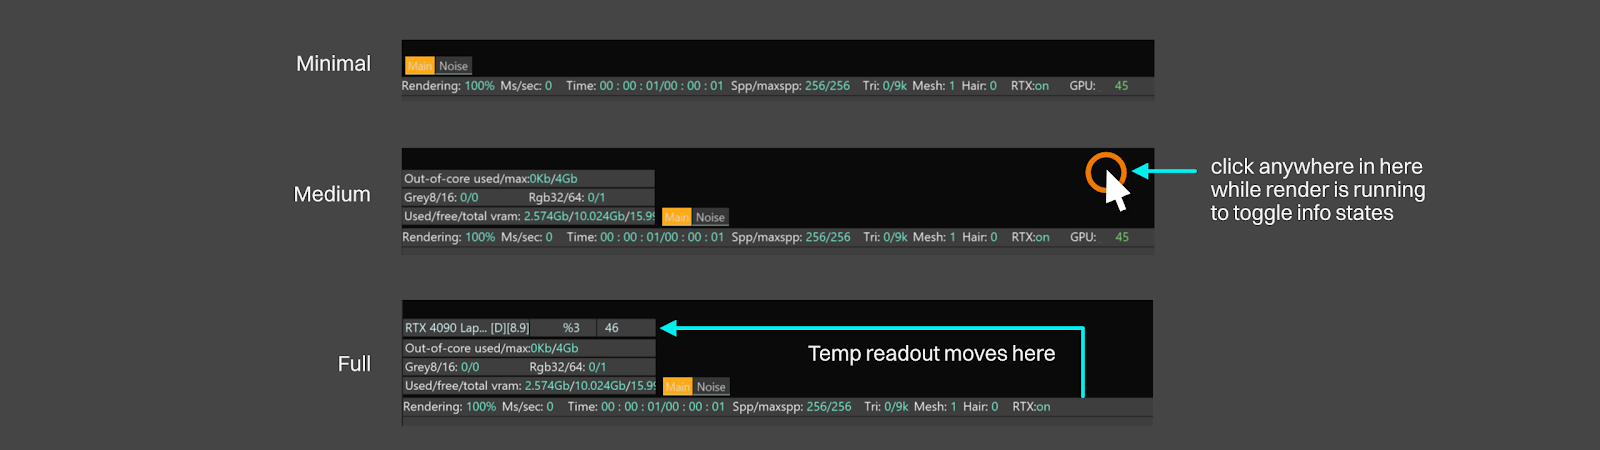Click the 46 temperature readout in Full view
This screenshot has width=1600, height=450.
(x=612, y=328)
